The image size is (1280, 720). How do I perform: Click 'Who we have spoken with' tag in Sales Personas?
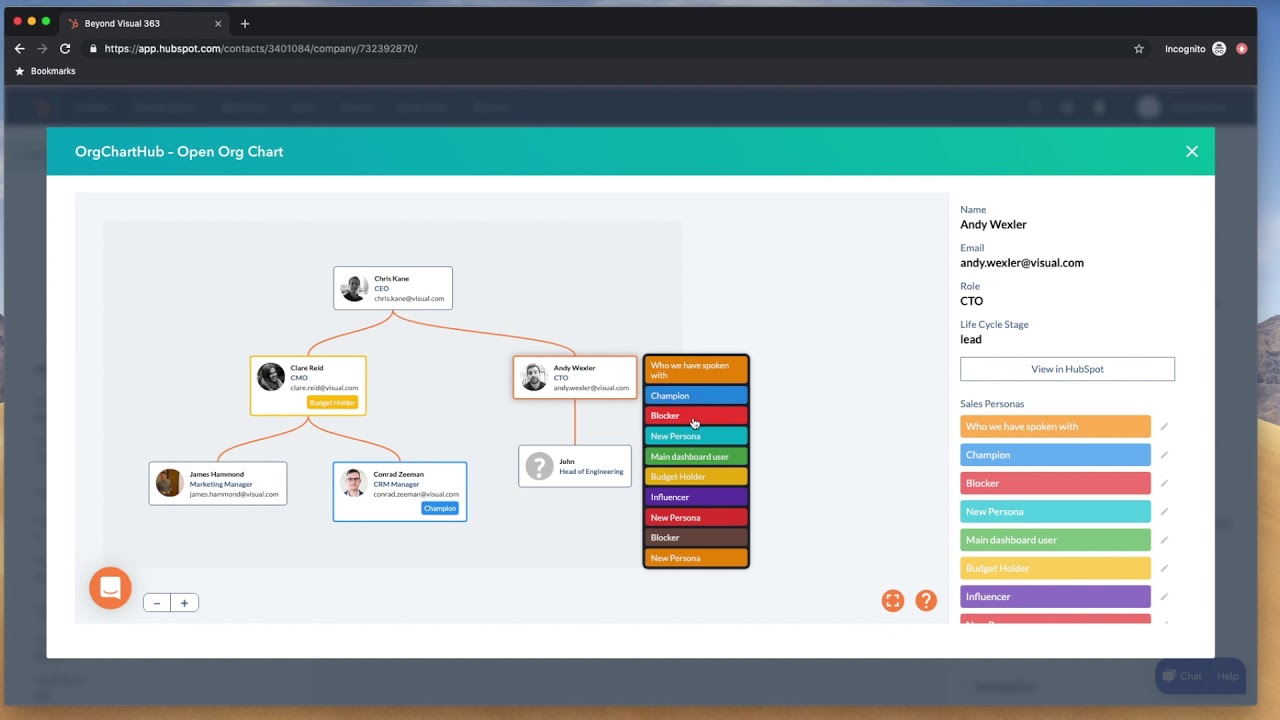[1055, 427]
